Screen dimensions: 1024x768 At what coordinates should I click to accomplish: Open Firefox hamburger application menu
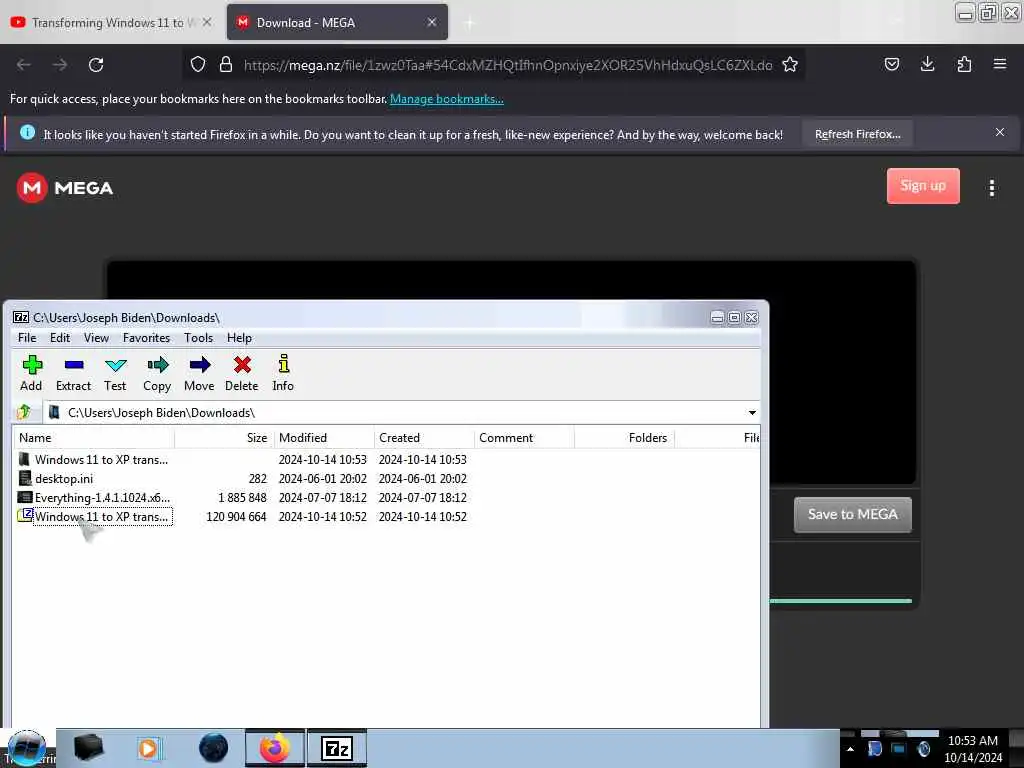pyautogui.click(x=1000, y=64)
